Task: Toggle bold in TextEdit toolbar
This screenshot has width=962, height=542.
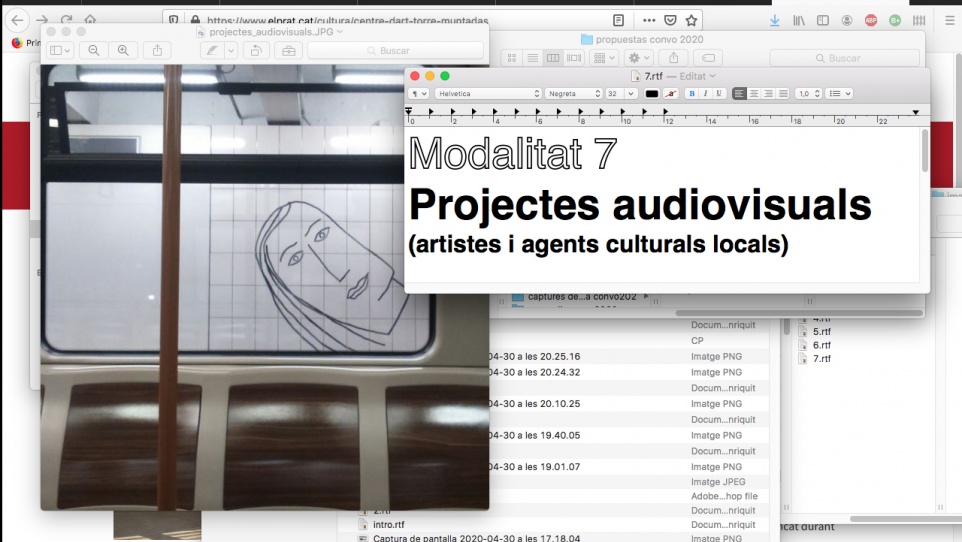Action: point(691,93)
